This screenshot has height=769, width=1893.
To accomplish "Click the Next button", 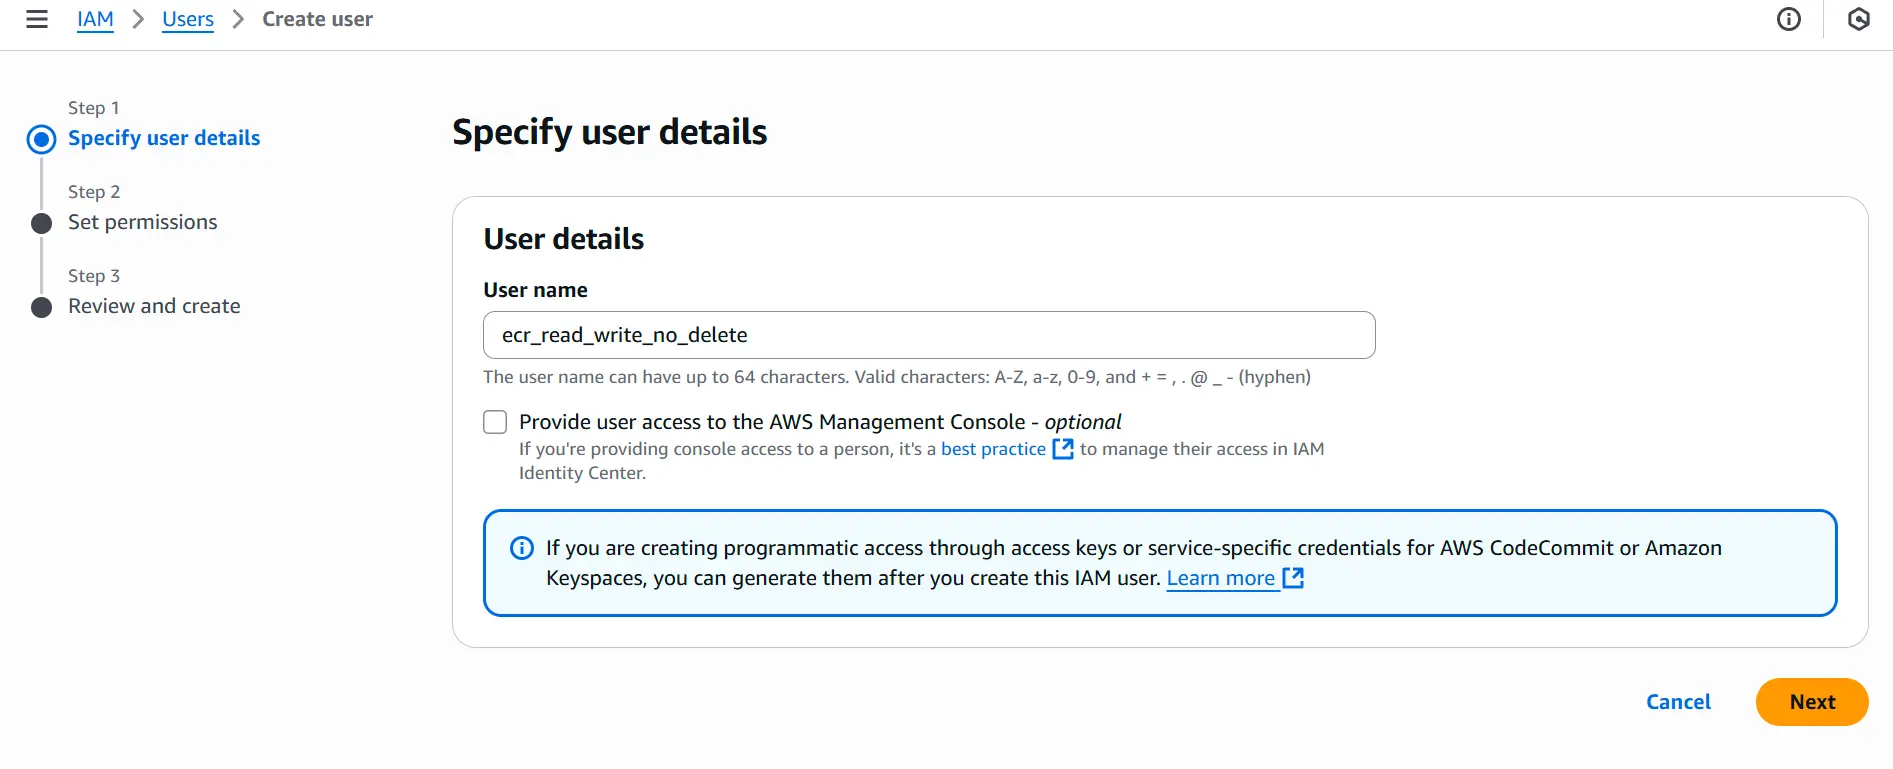I will (x=1812, y=702).
